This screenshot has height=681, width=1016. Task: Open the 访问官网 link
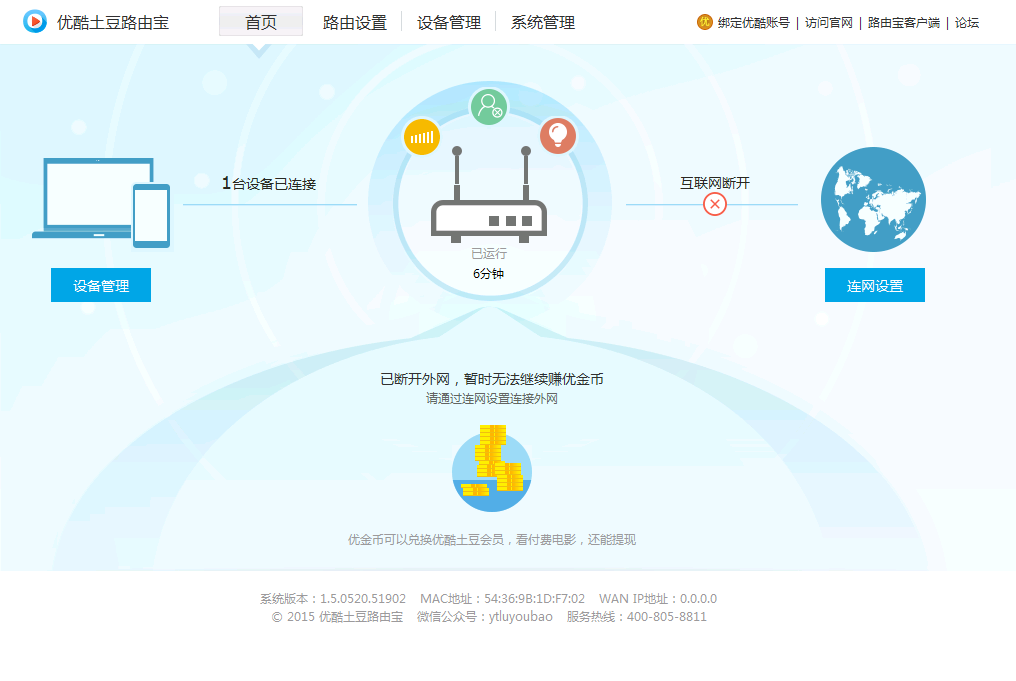(829, 23)
